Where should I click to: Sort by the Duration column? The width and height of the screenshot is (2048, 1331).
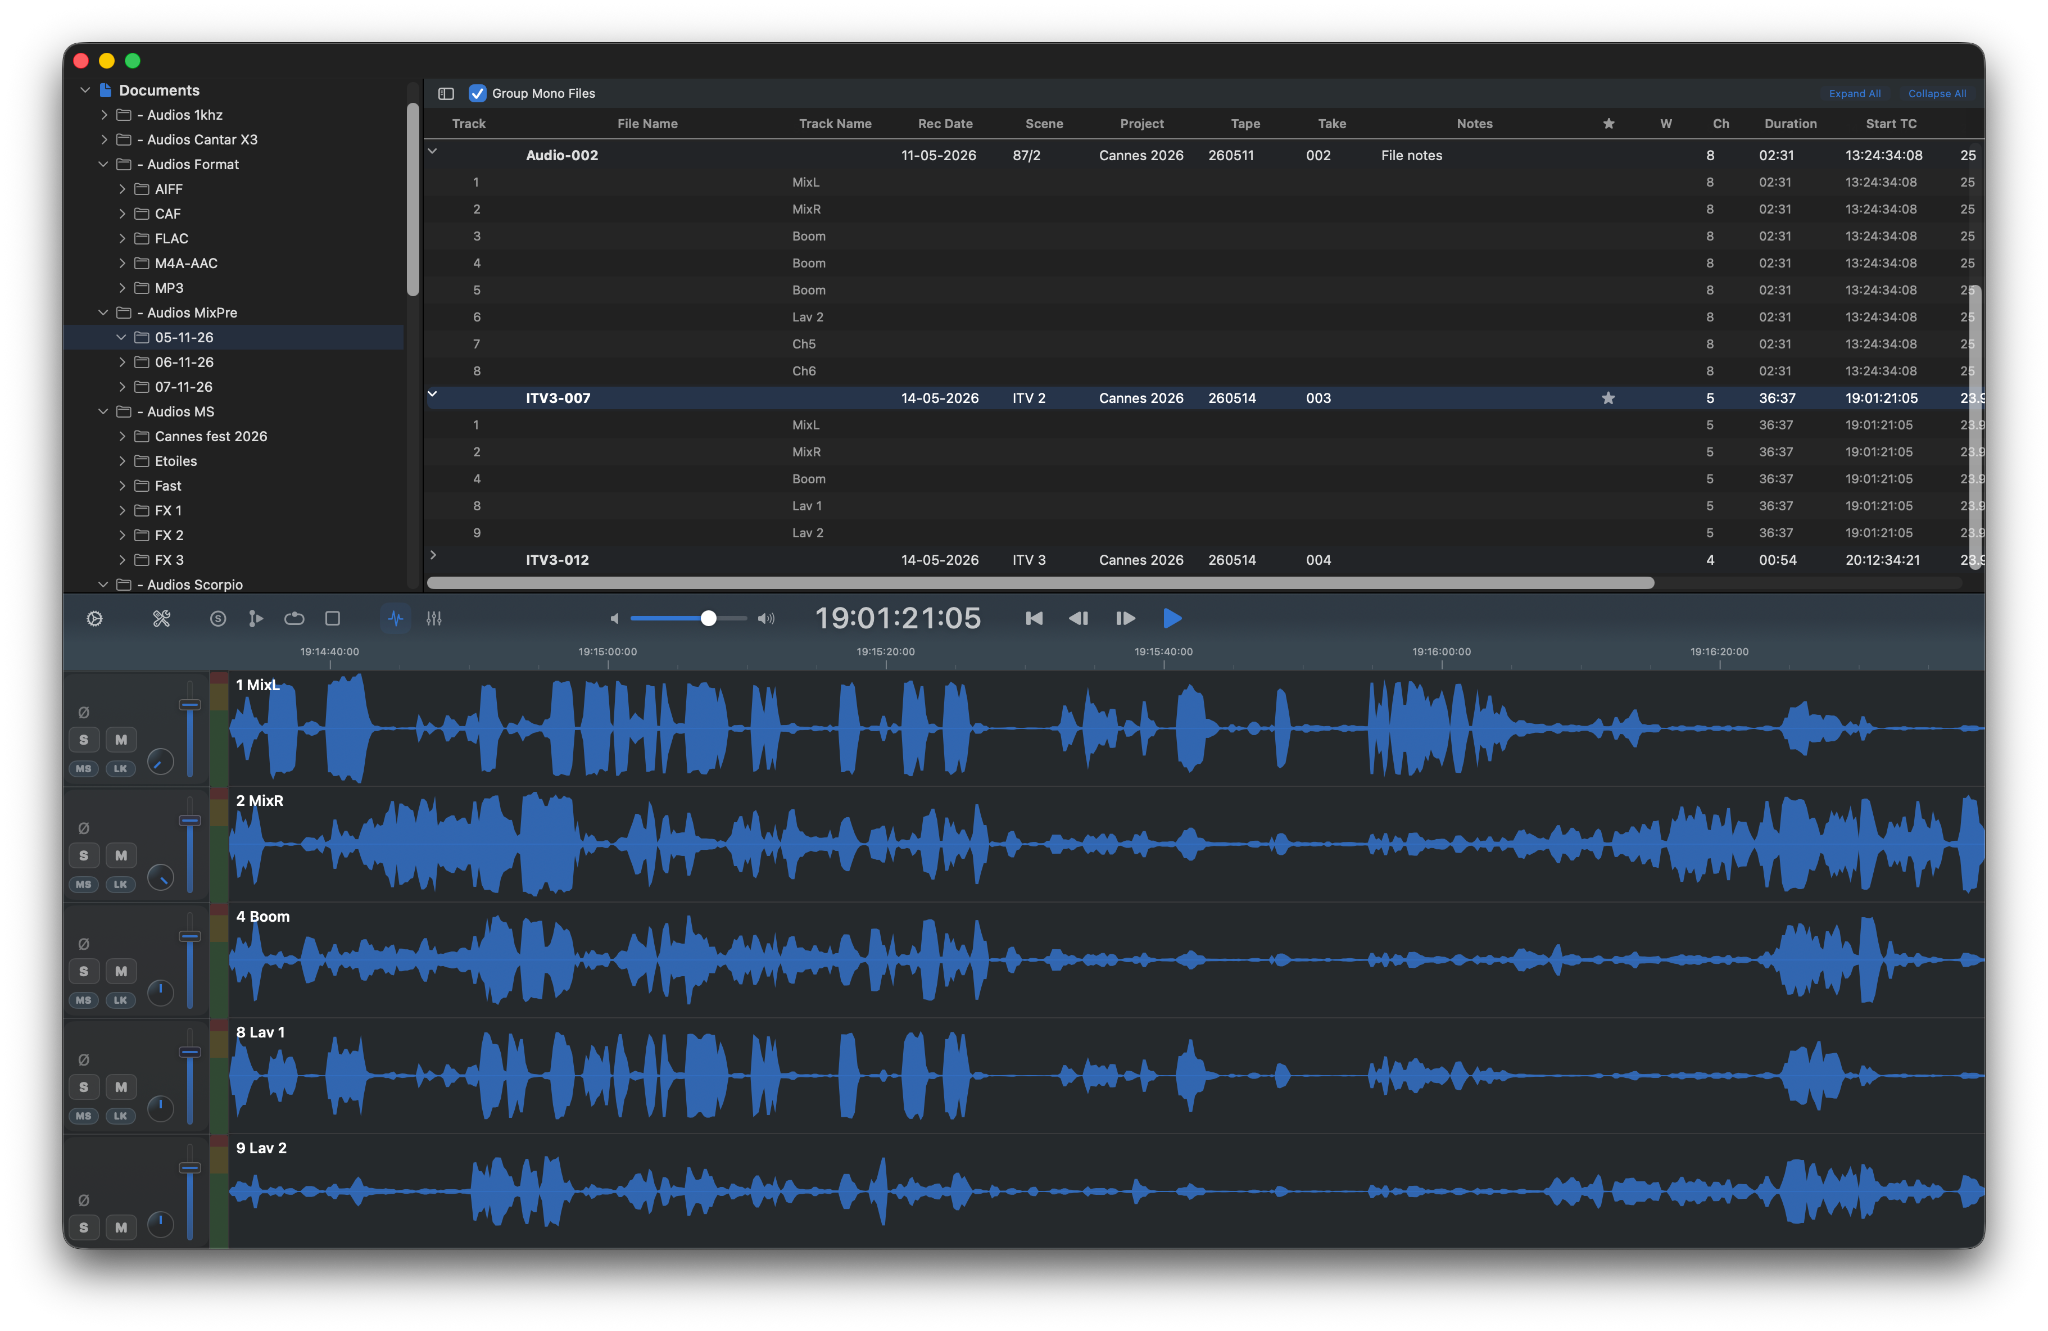(x=1790, y=124)
